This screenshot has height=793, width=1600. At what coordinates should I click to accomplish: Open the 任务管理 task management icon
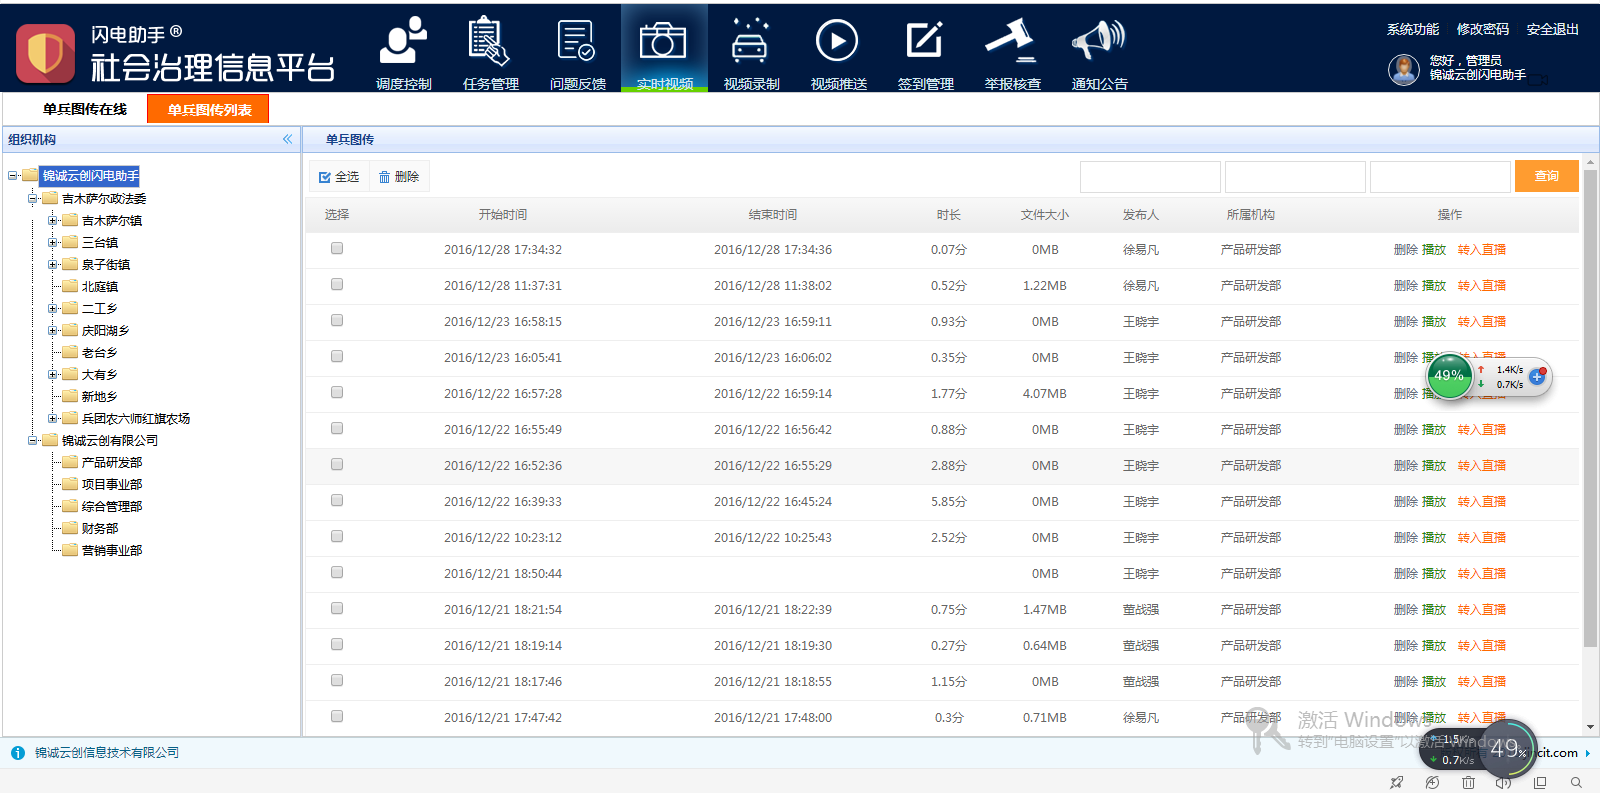(x=490, y=43)
